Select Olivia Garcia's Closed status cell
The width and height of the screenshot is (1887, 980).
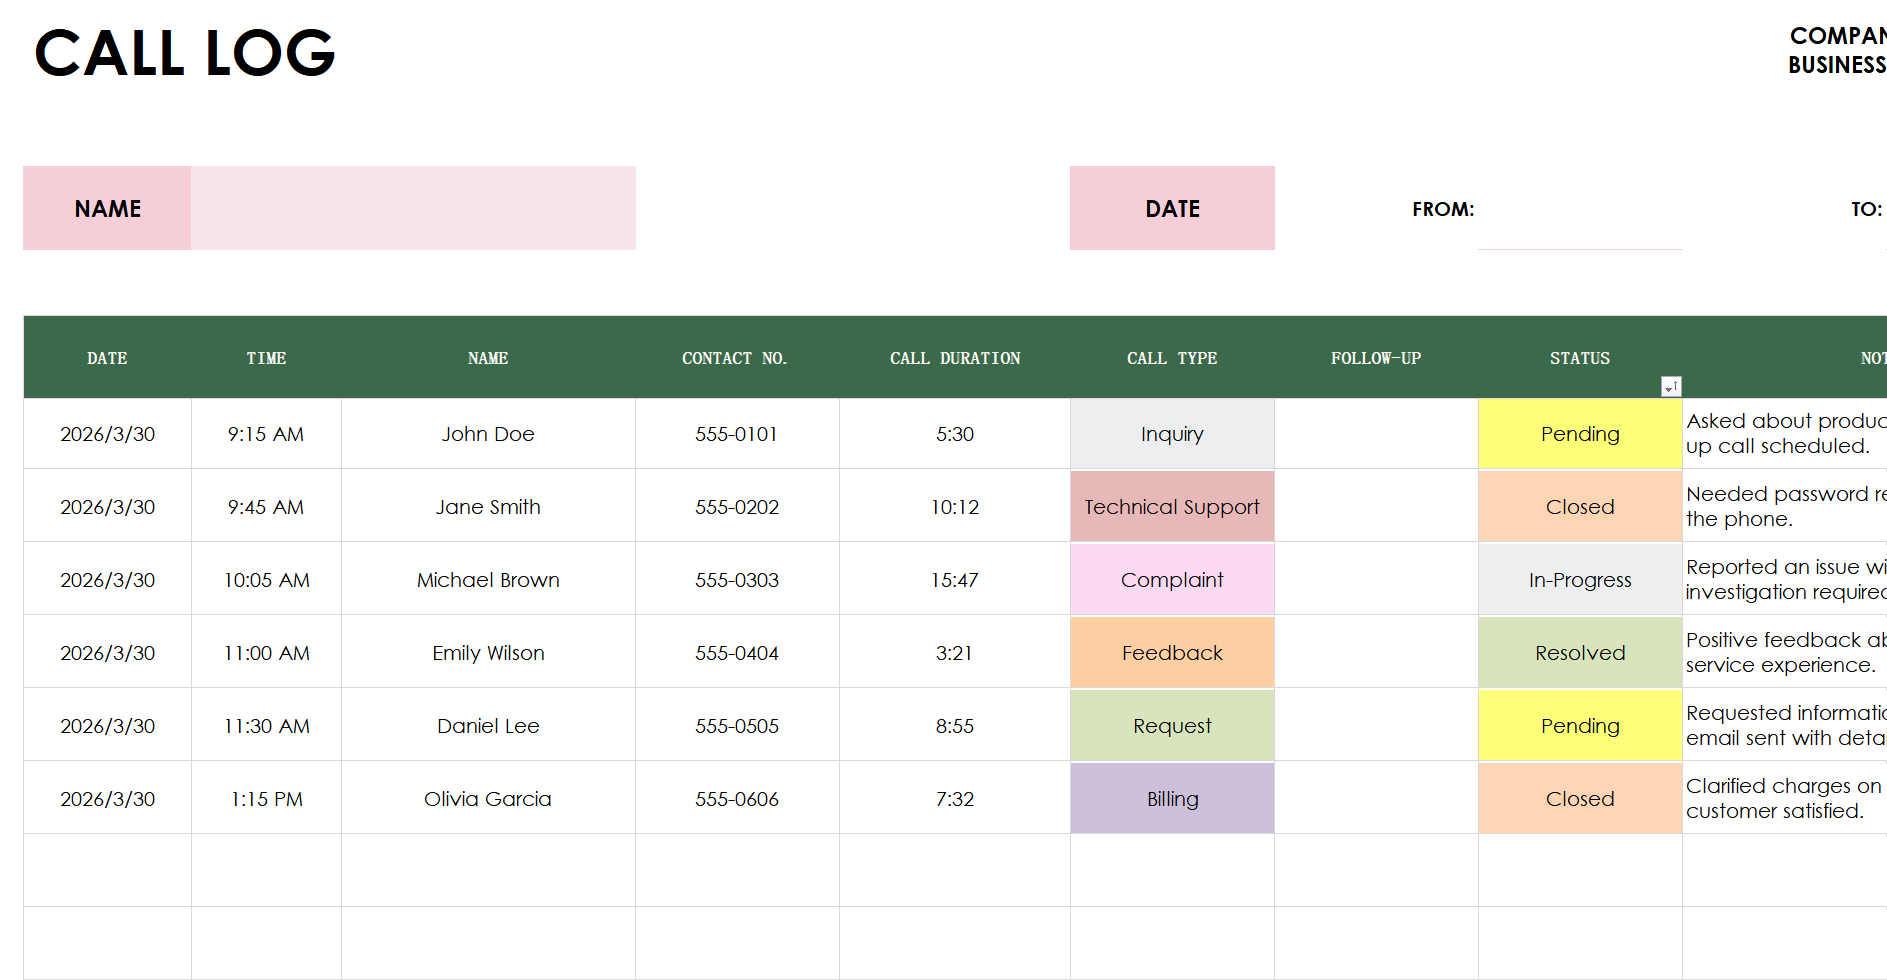(x=1580, y=799)
